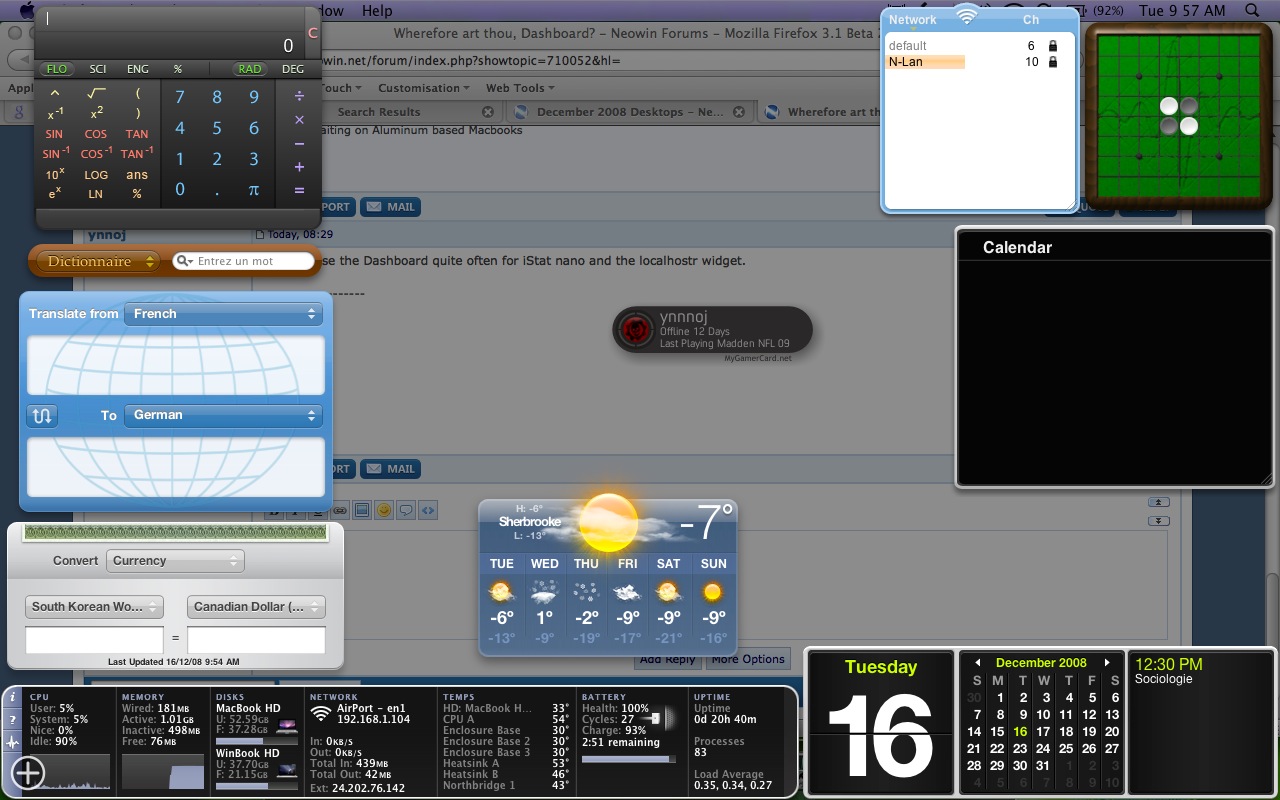Click the French source text area in Translation
This screenshot has height=800, width=1280.
(176, 365)
